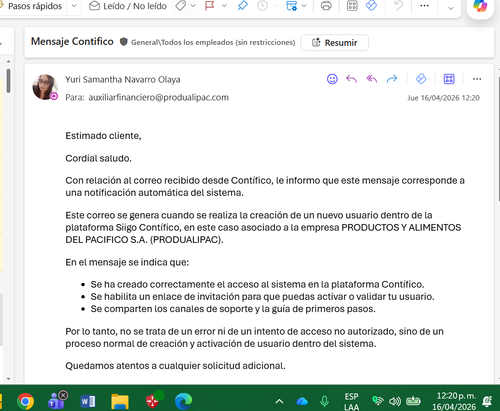This screenshot has width=500, height=411.
Task: Click the rules/move folder gear icon
Action: 292,6
